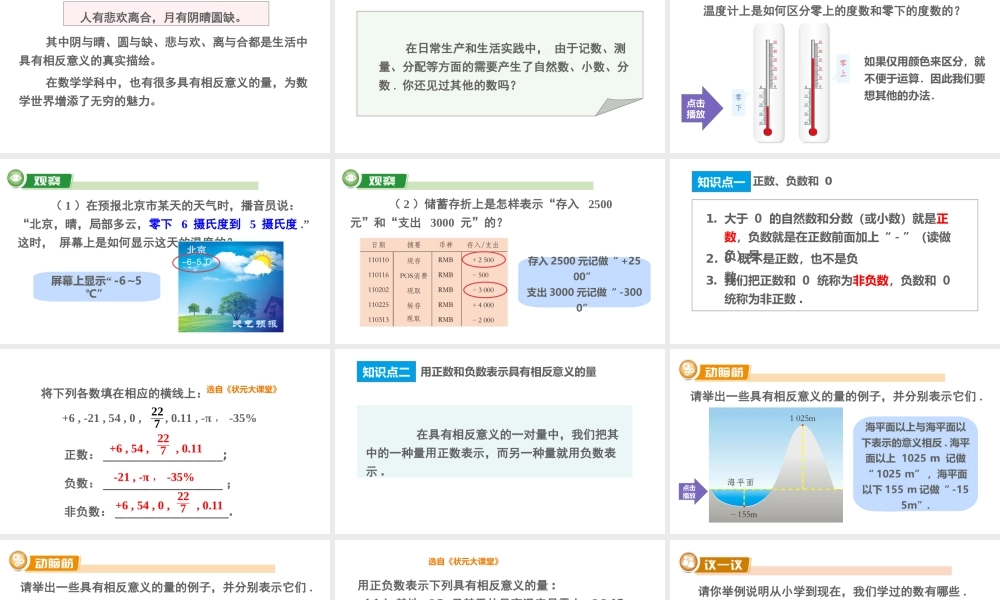Click the red answer line after 非负数
Viewport: 1000px width, 600px height.
169,502
